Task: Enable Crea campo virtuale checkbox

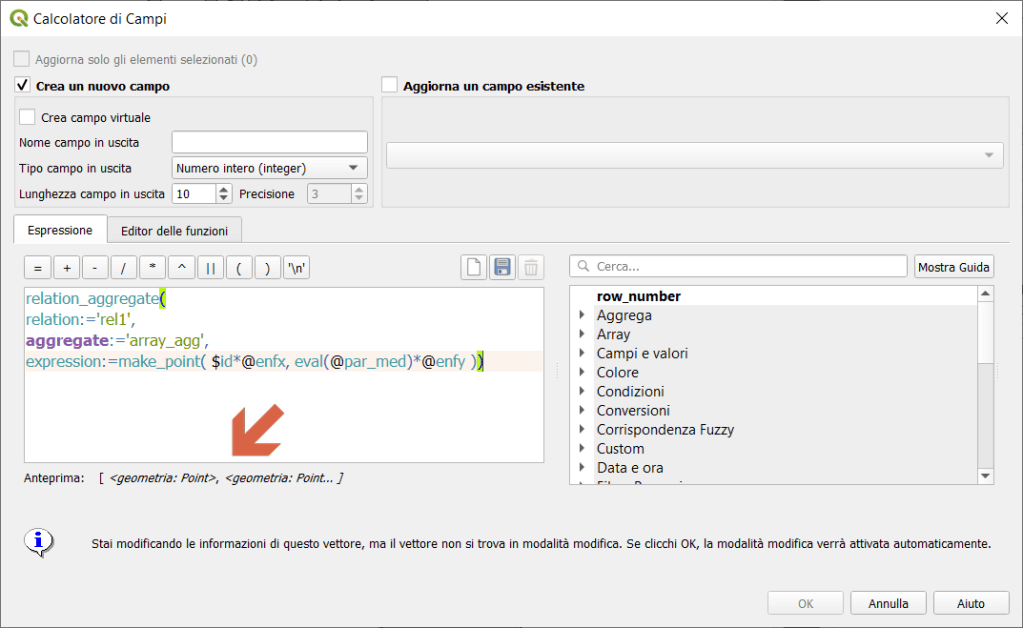Action: click(28, 117)
